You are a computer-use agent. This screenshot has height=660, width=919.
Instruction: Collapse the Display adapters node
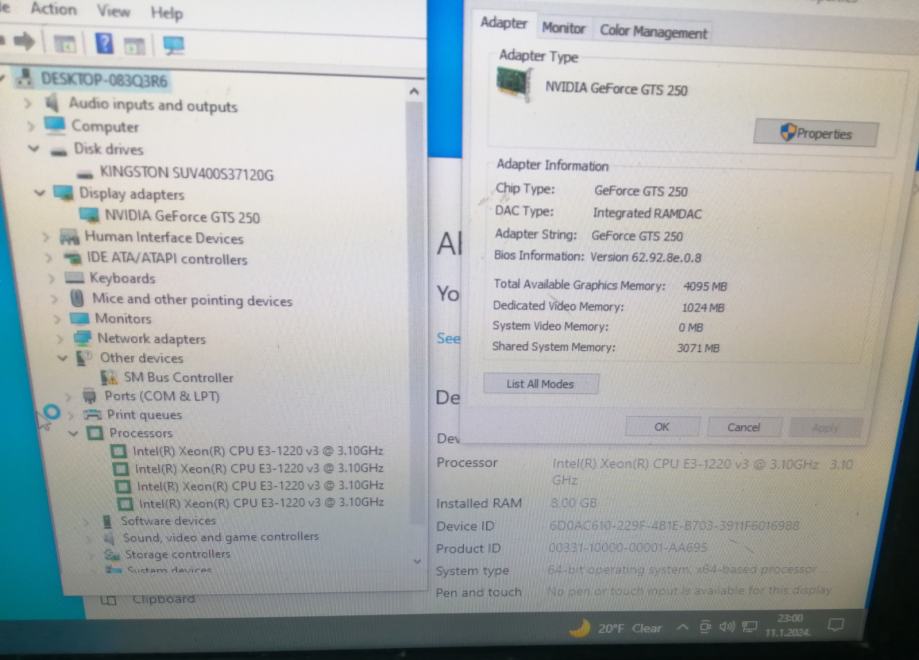(39, 192)
